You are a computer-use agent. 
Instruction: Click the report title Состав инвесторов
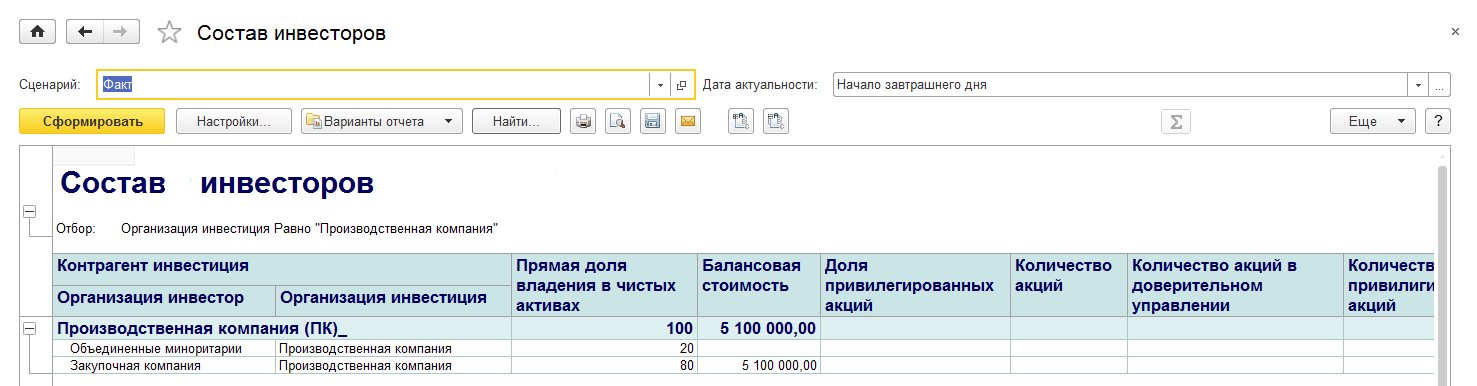tap(217, 183)
